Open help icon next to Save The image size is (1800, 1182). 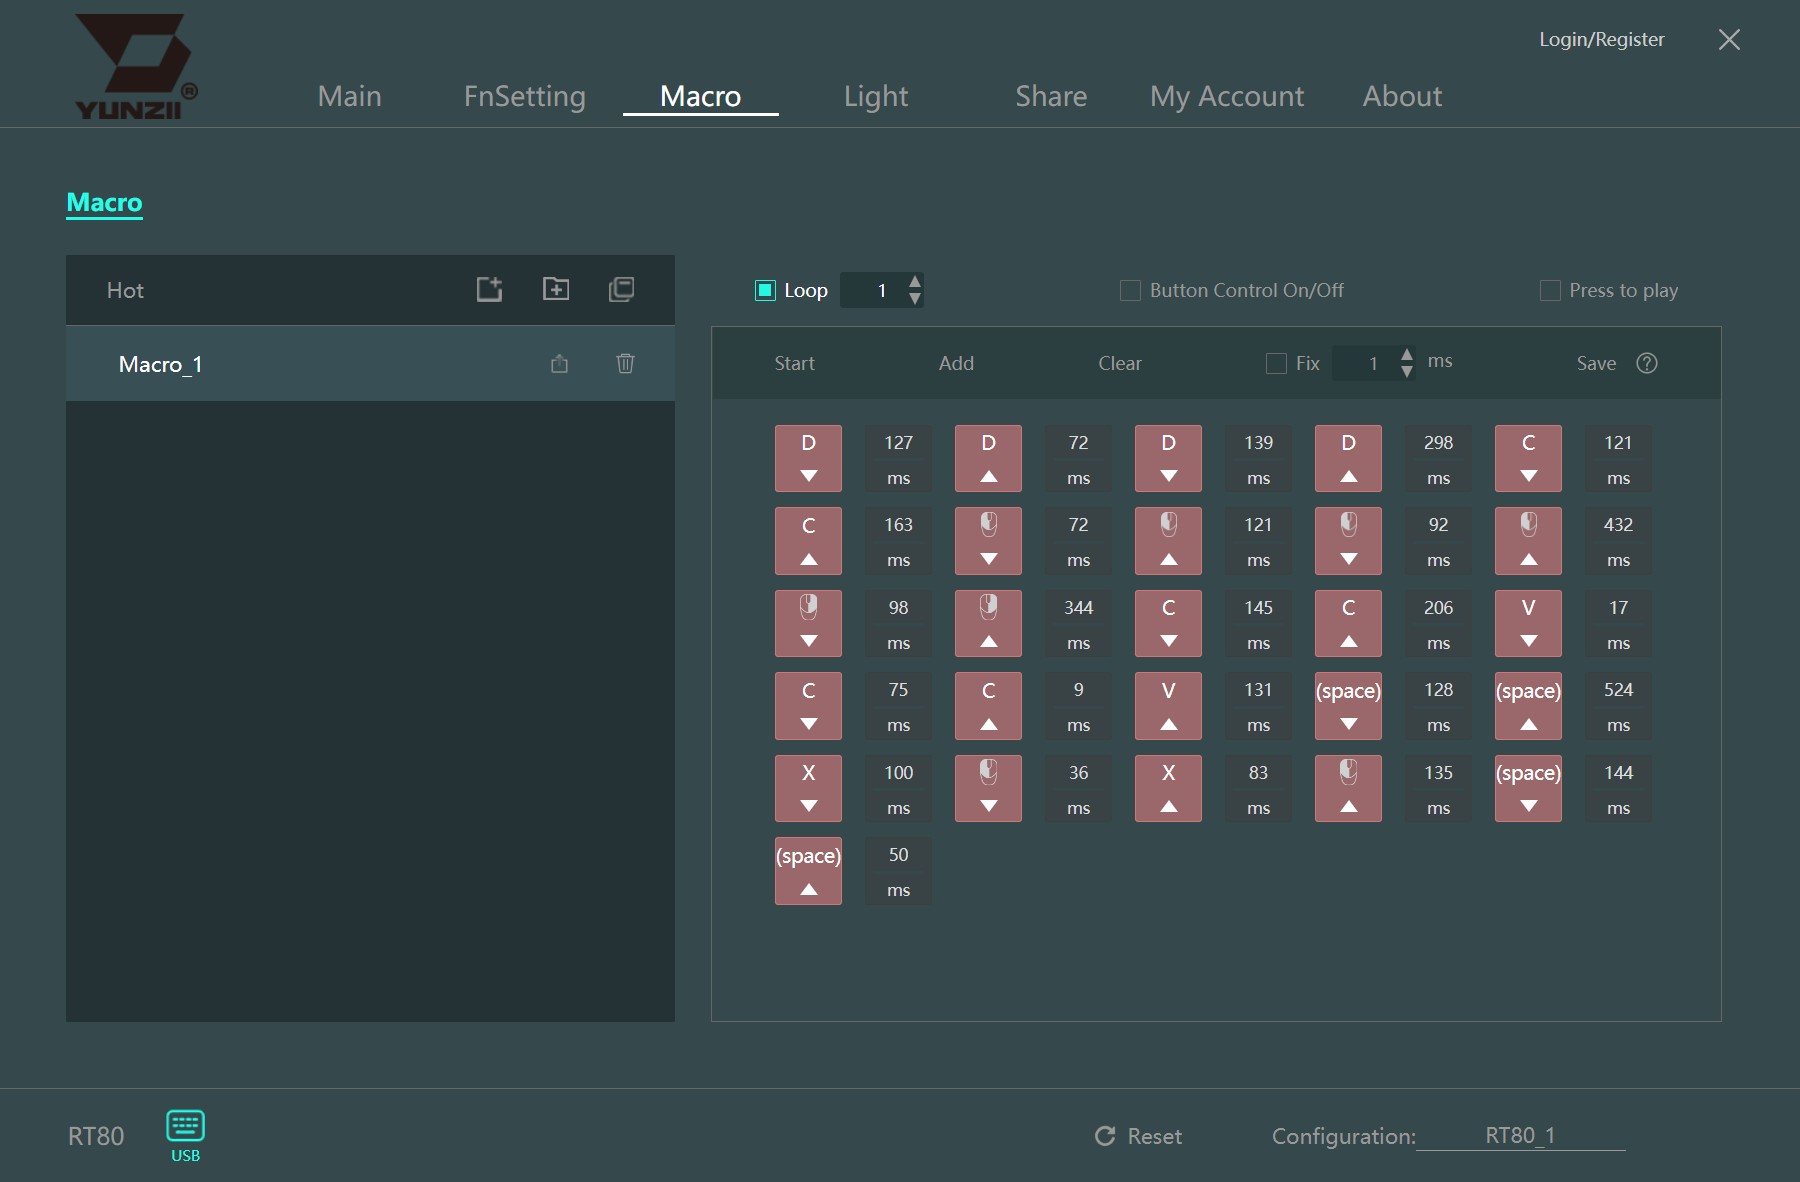tap(1646, 363)
